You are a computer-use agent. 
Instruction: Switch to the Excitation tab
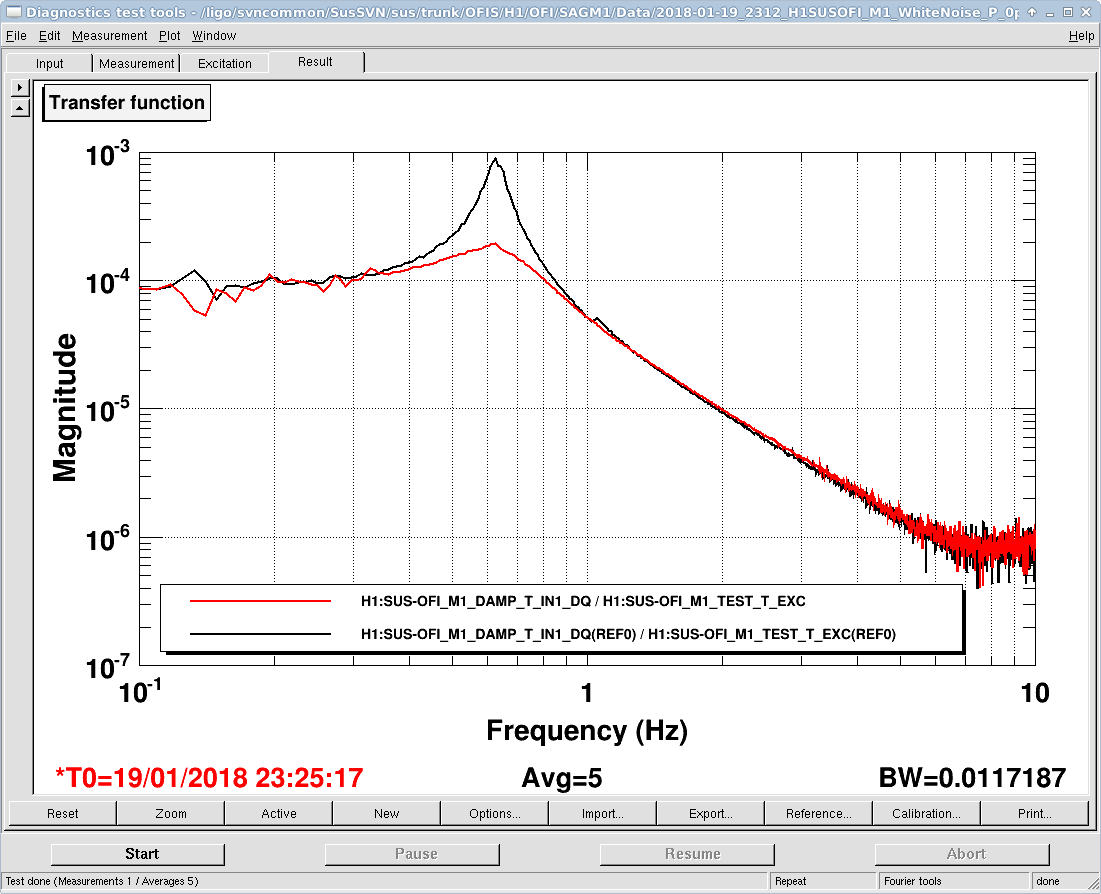[x=225, y=63]
